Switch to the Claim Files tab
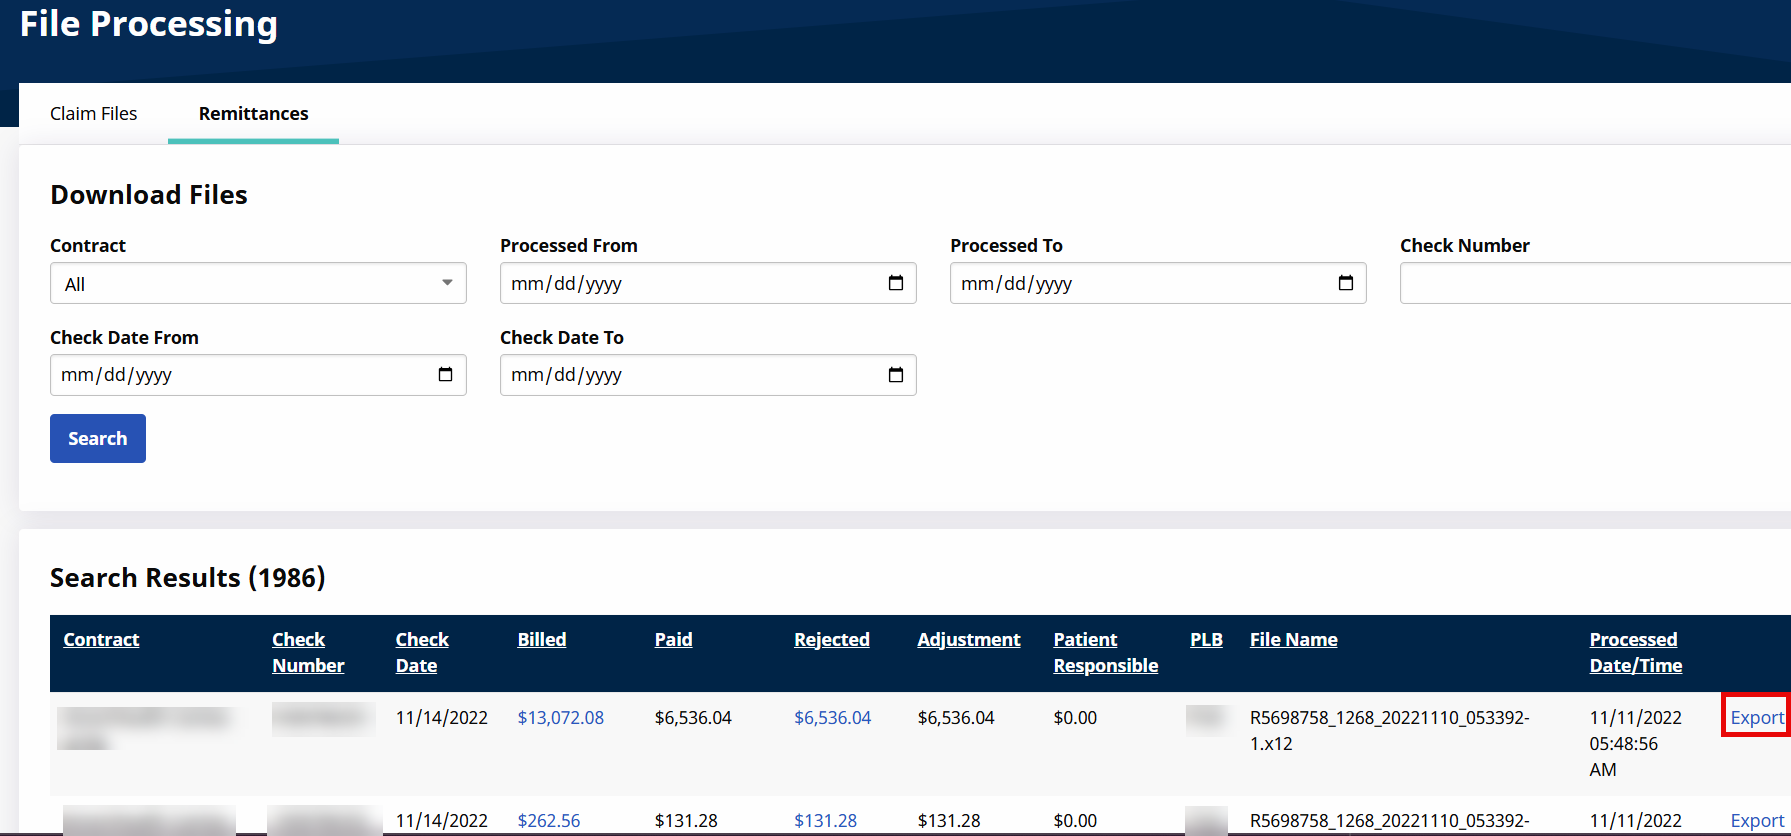Image resolution: width=1791 pixels, height=836 pixels. click(94, 114)
